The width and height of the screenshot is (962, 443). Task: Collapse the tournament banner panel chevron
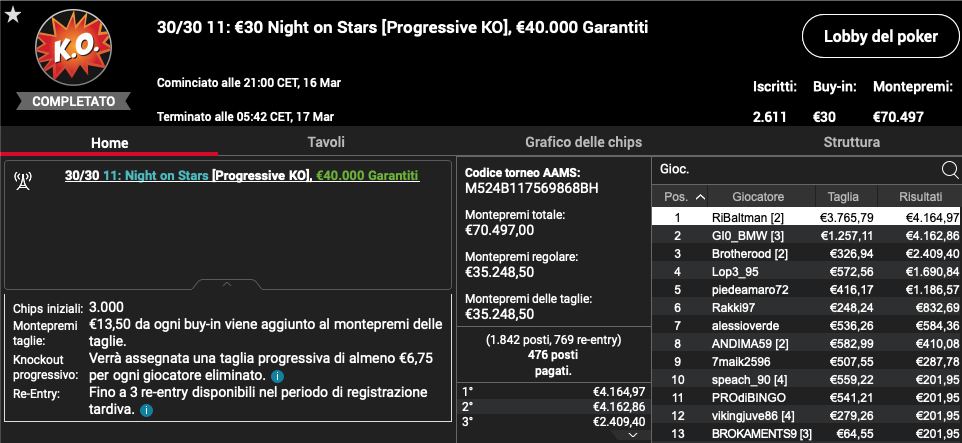pyautogui.click(x=227, y=284)
